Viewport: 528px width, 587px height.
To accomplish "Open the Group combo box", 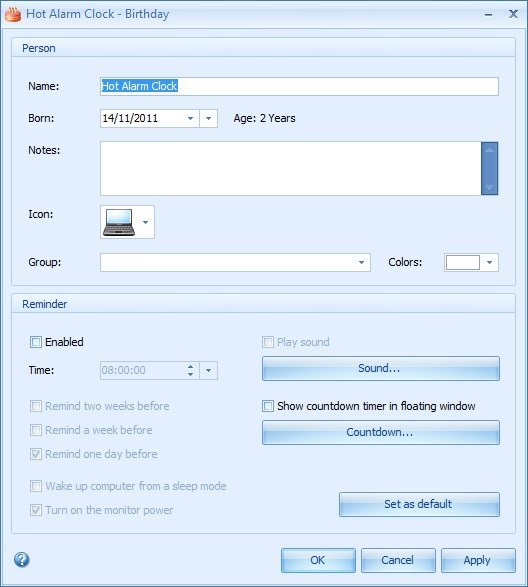I will [x=235, y=262].
